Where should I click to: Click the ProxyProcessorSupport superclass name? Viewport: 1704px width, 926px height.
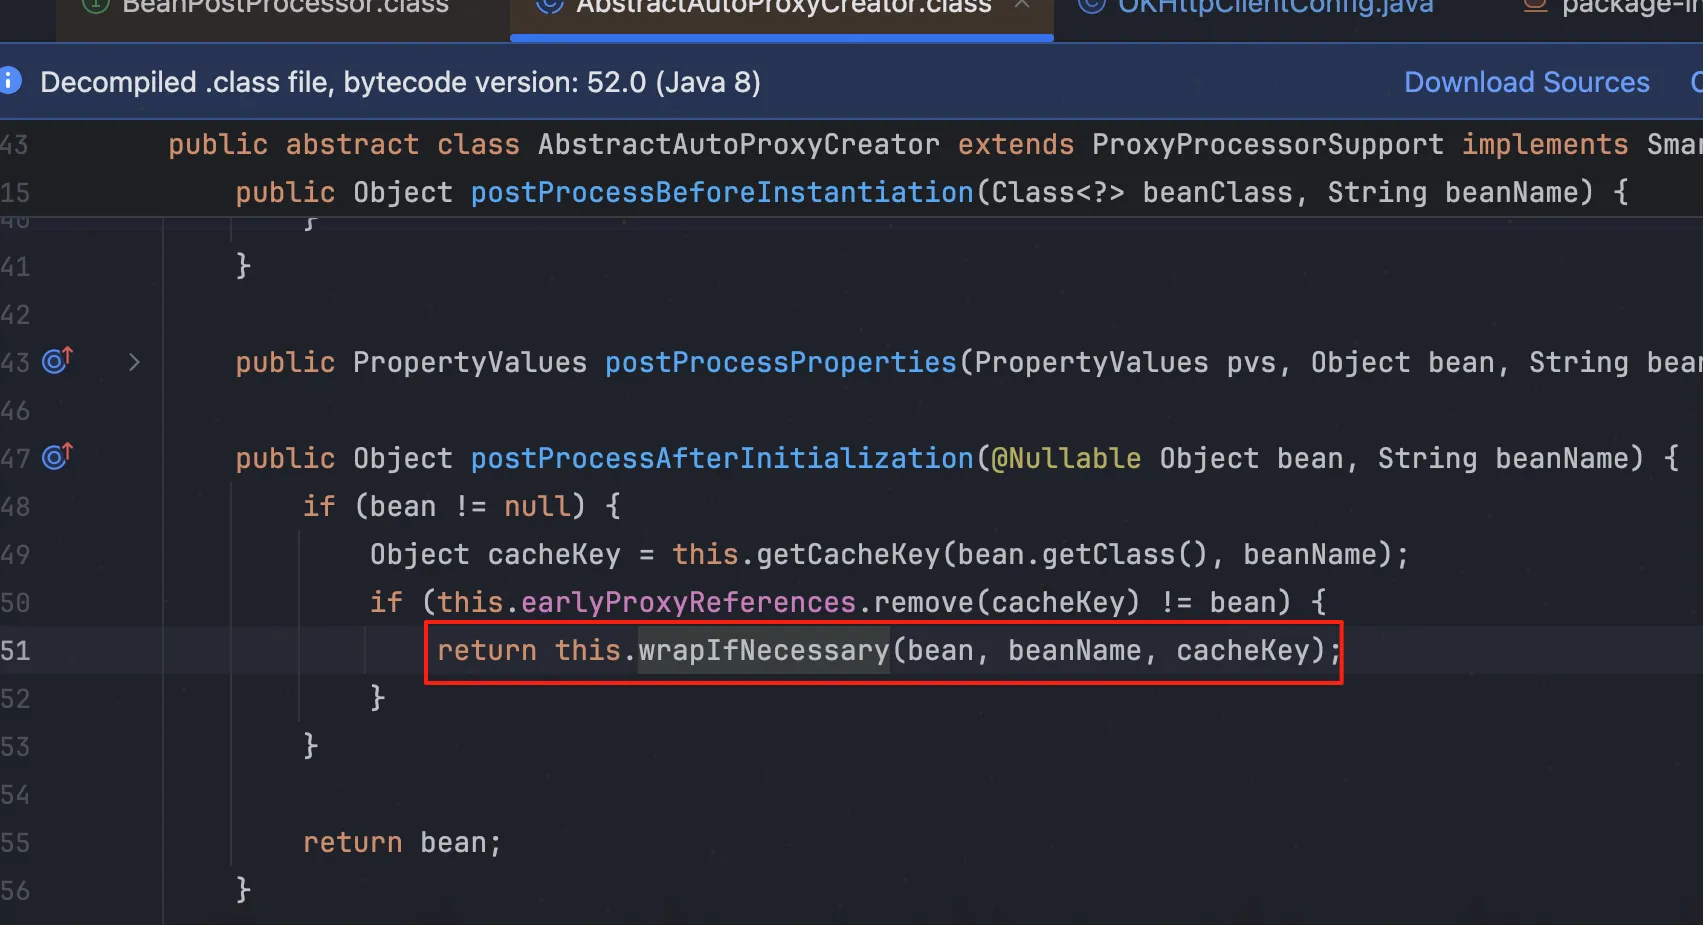tap(1267, 145)
